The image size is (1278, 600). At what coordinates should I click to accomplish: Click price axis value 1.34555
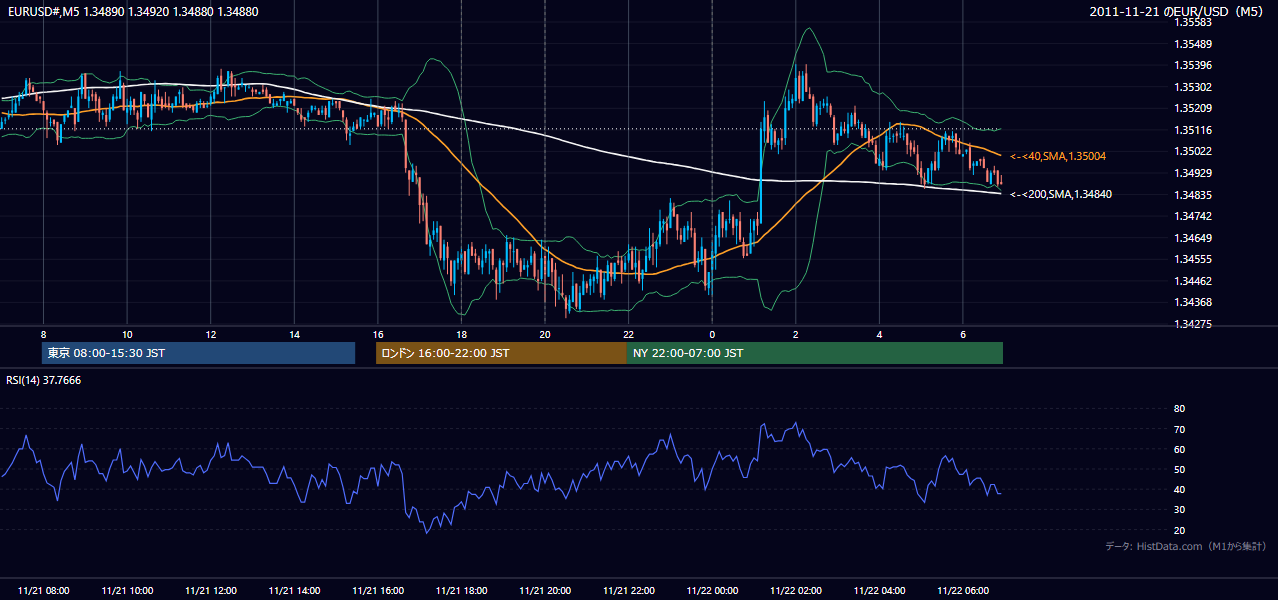click(1193, 259)
